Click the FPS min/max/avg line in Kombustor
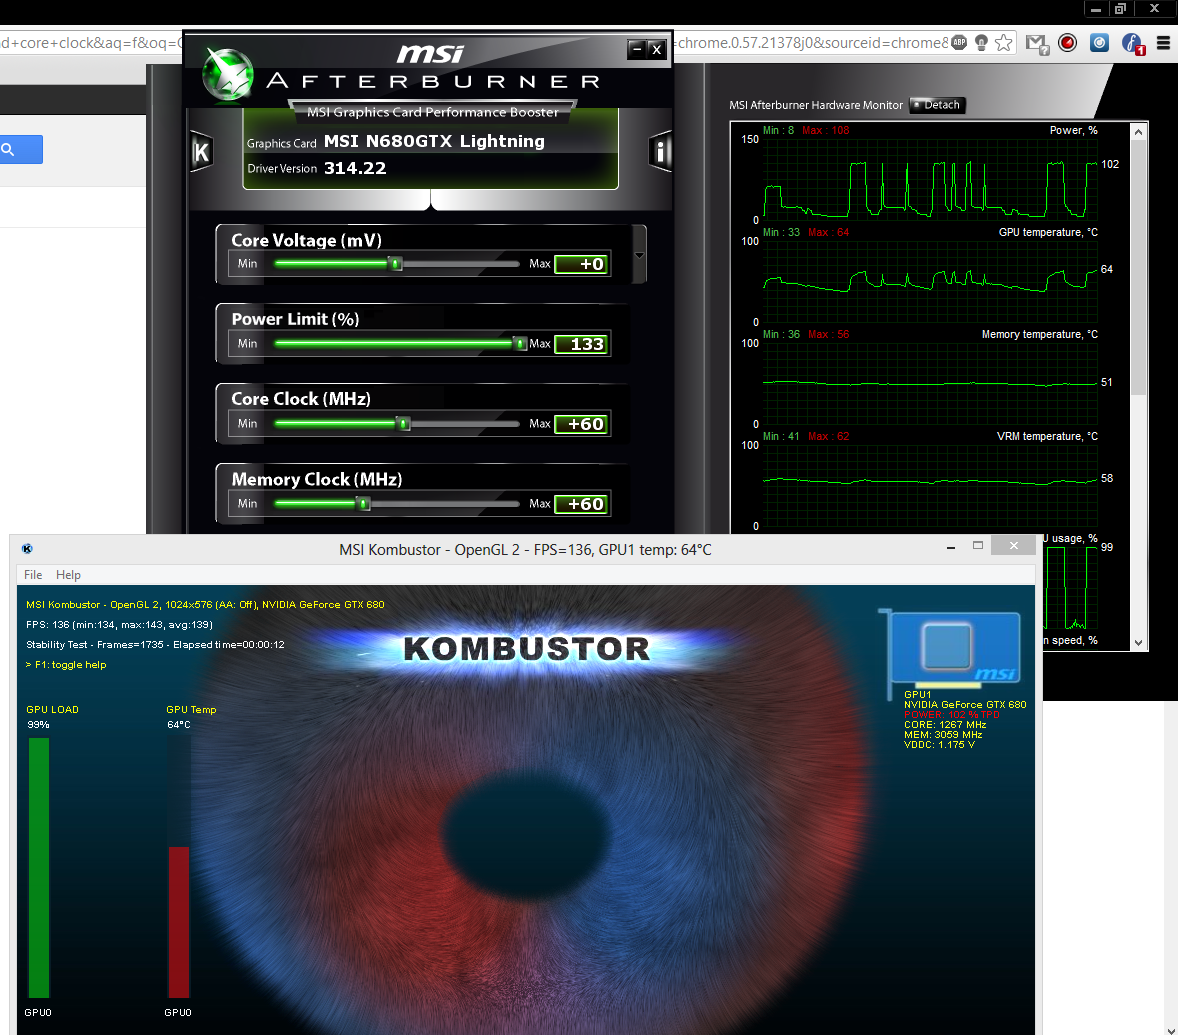The height and width of the screenshot is (1035, 1178). click(119, 625)
